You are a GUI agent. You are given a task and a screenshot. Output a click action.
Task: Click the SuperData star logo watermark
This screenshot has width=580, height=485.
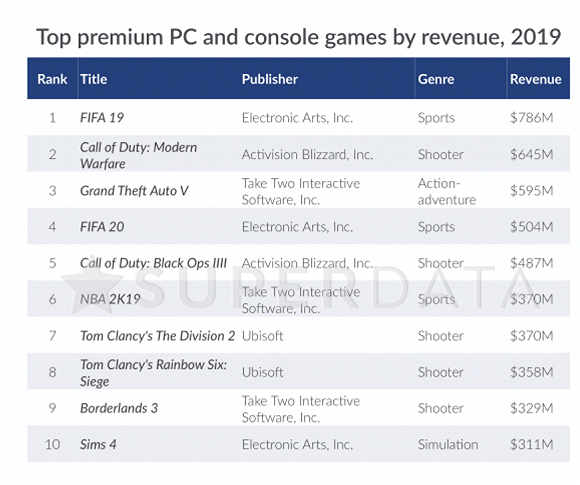(92, 285)
